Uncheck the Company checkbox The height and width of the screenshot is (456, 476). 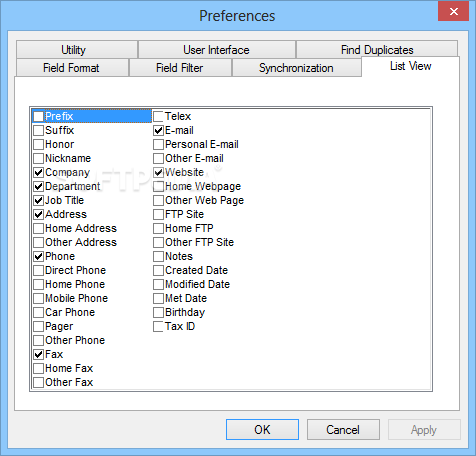click(39, 172)
